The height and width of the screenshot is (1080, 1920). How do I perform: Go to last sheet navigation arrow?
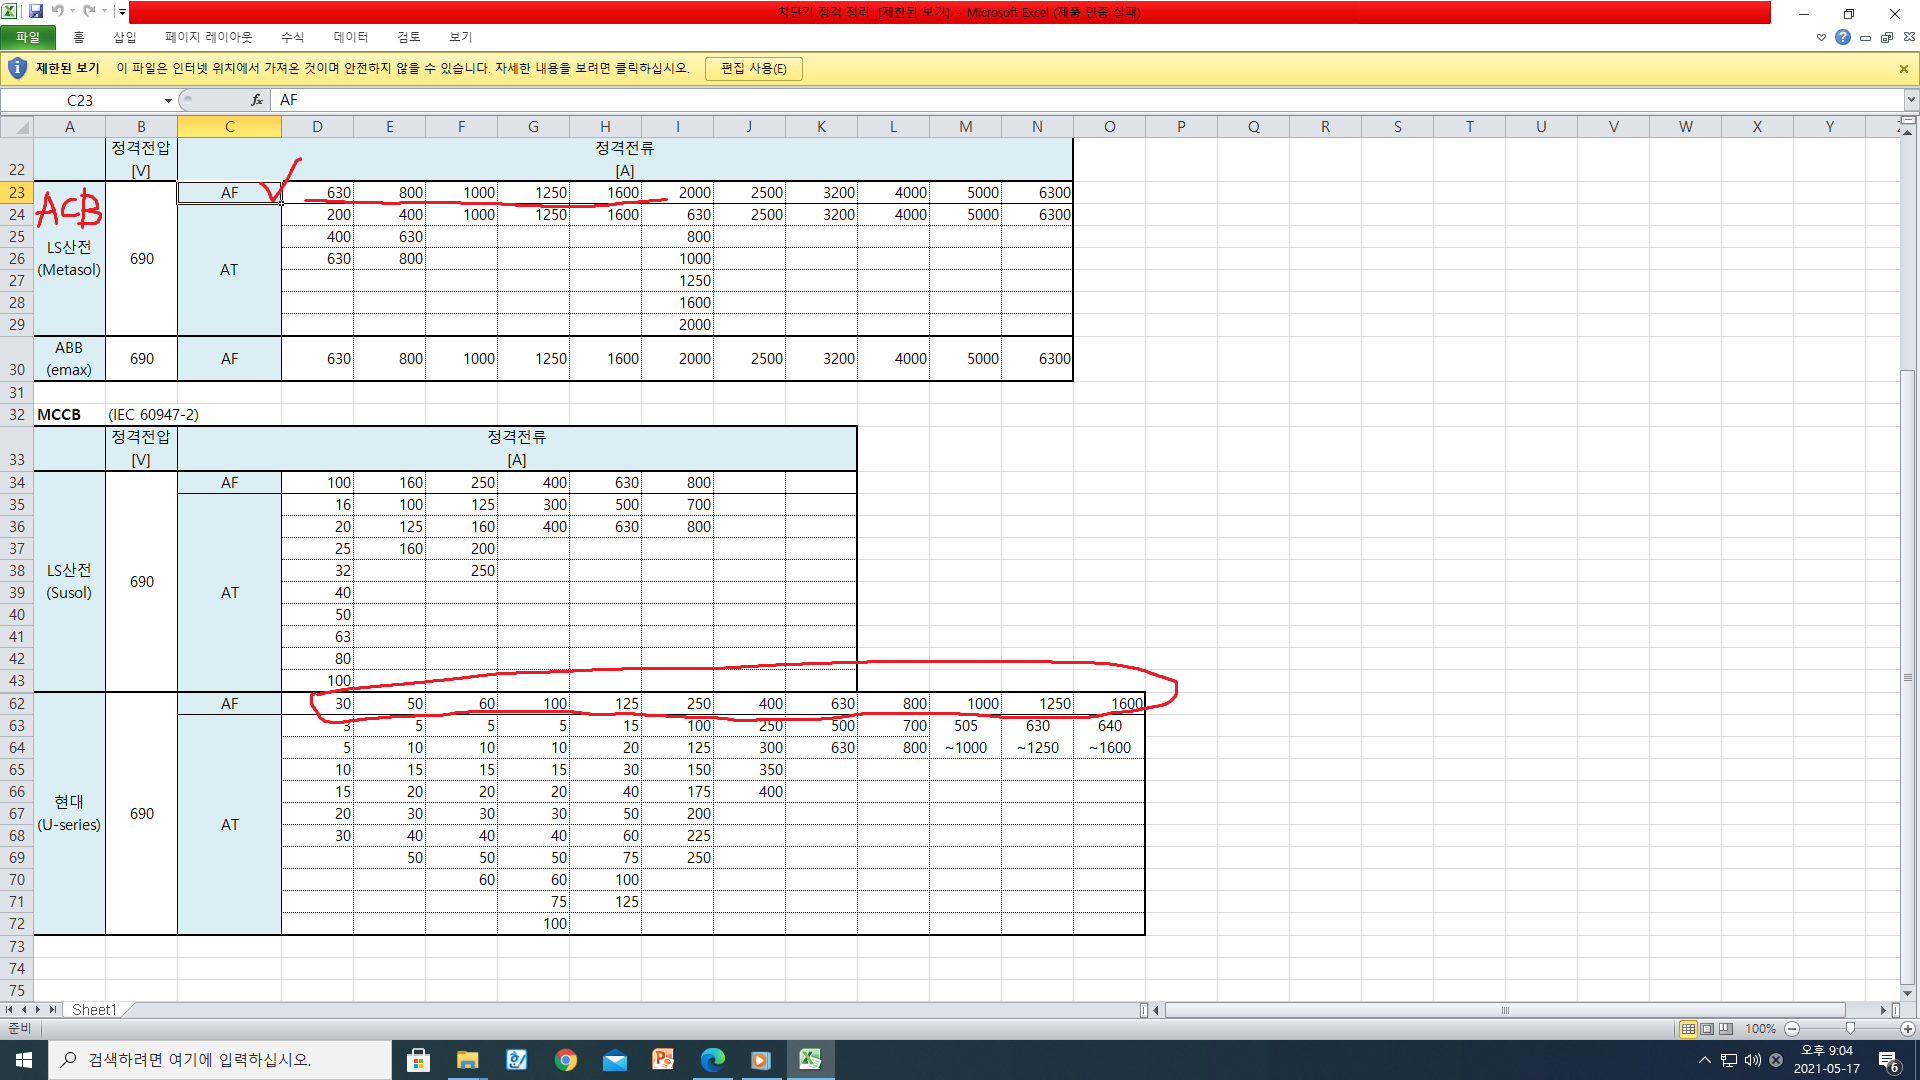click(53, 1010)
